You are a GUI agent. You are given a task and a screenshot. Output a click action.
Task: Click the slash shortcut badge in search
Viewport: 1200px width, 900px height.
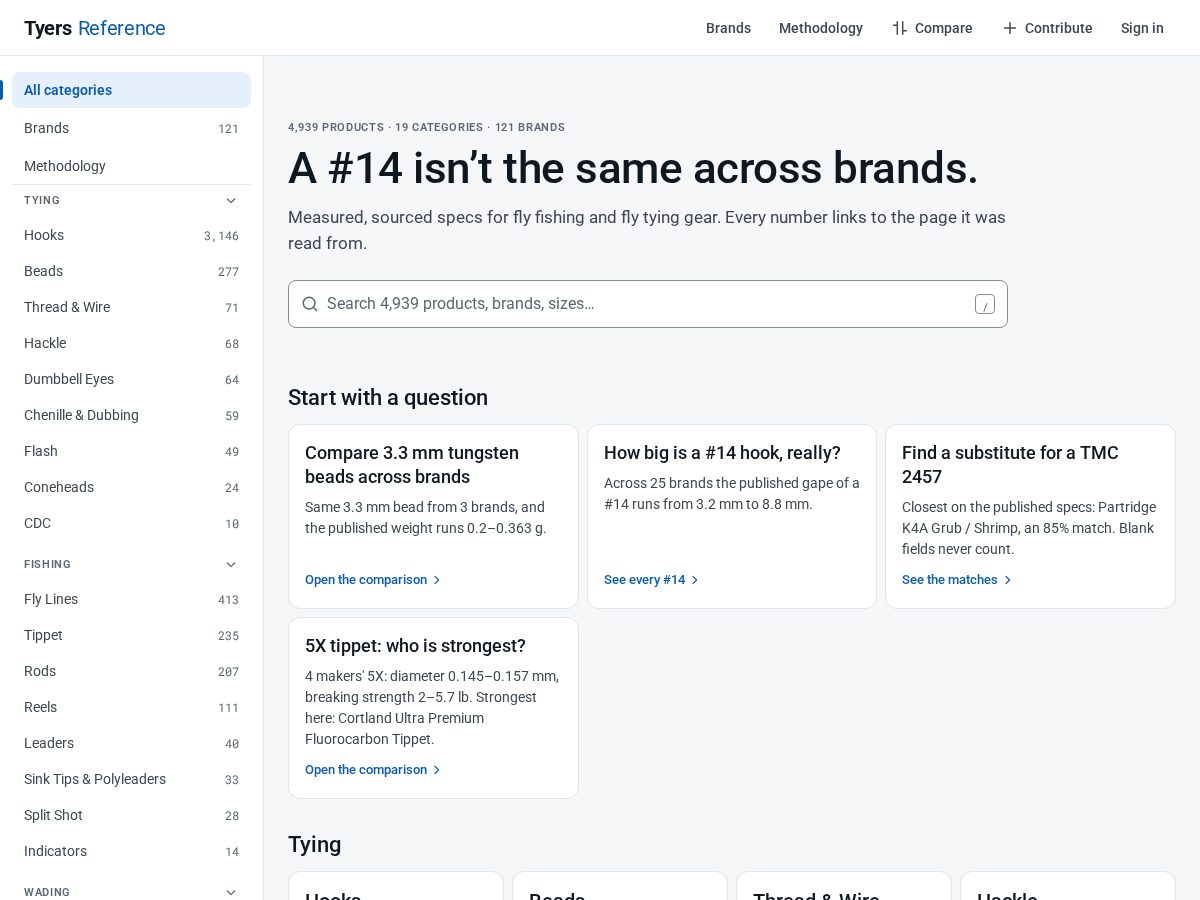pos(985,304)
